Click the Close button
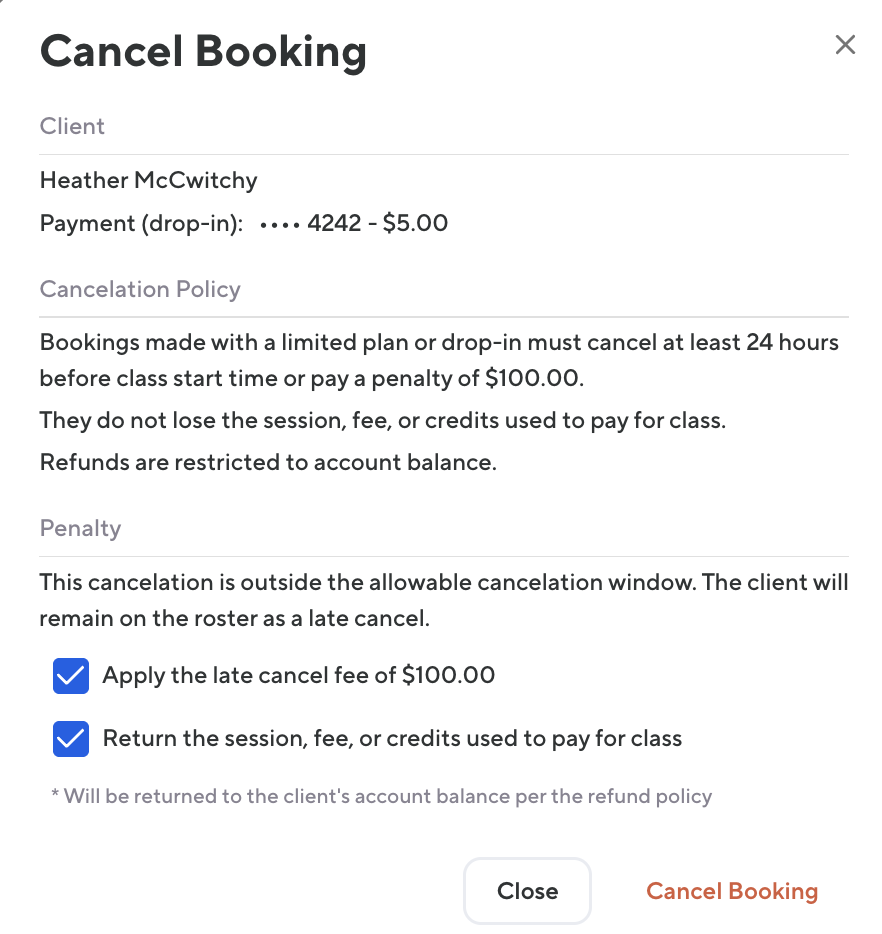The width and height of the screenshot is (882, 934). [527, 891]
